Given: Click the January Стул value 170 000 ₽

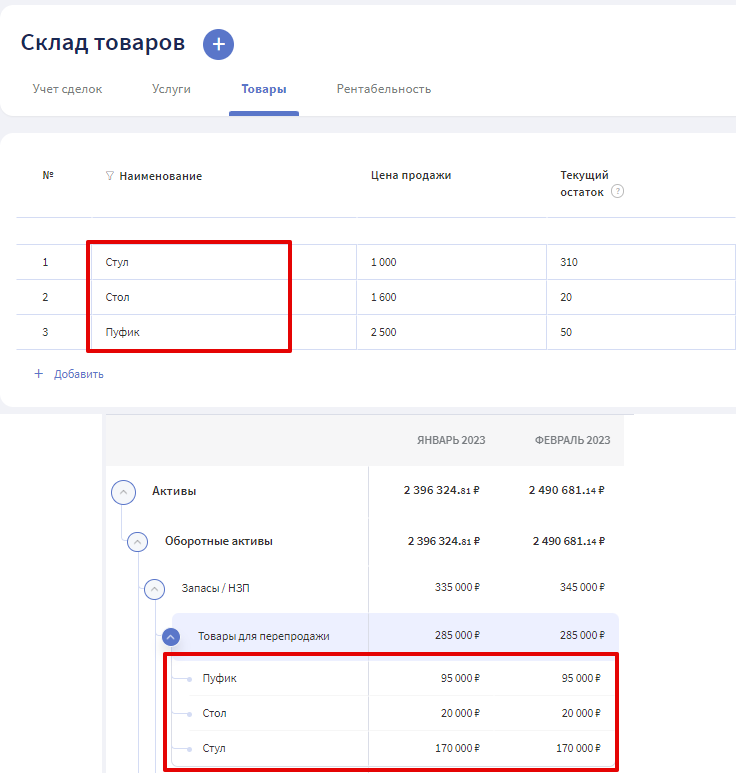Looking at the screenshot, I should [457, 748].
